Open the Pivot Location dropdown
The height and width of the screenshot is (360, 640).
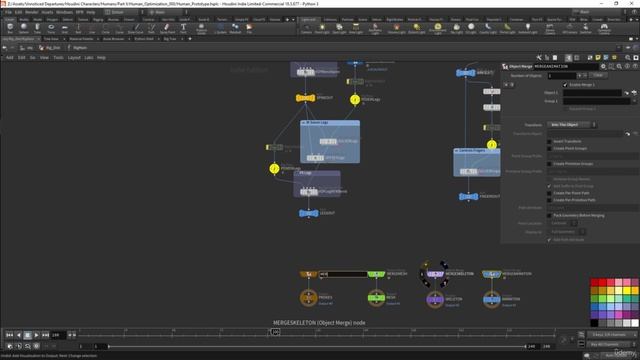(x=564, y=223)
